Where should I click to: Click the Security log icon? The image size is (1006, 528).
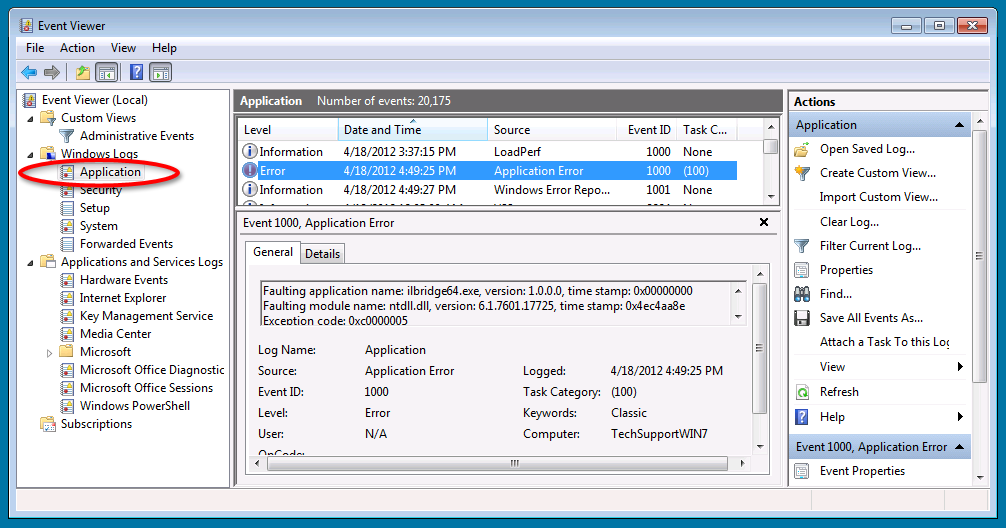click(67, 191)
